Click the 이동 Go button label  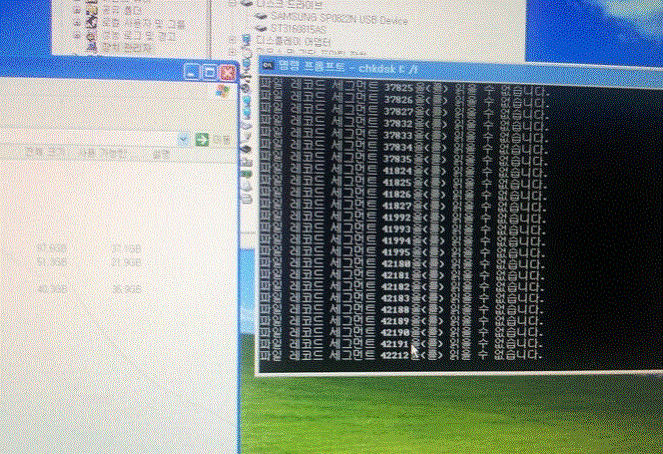tap(221, 139)
